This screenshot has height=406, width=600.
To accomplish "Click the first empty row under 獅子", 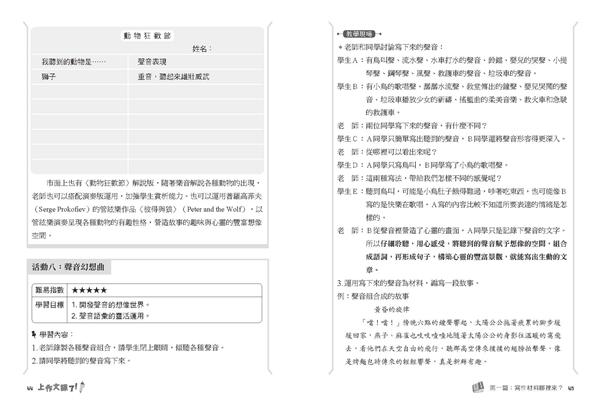I will (x=148, y=91).
